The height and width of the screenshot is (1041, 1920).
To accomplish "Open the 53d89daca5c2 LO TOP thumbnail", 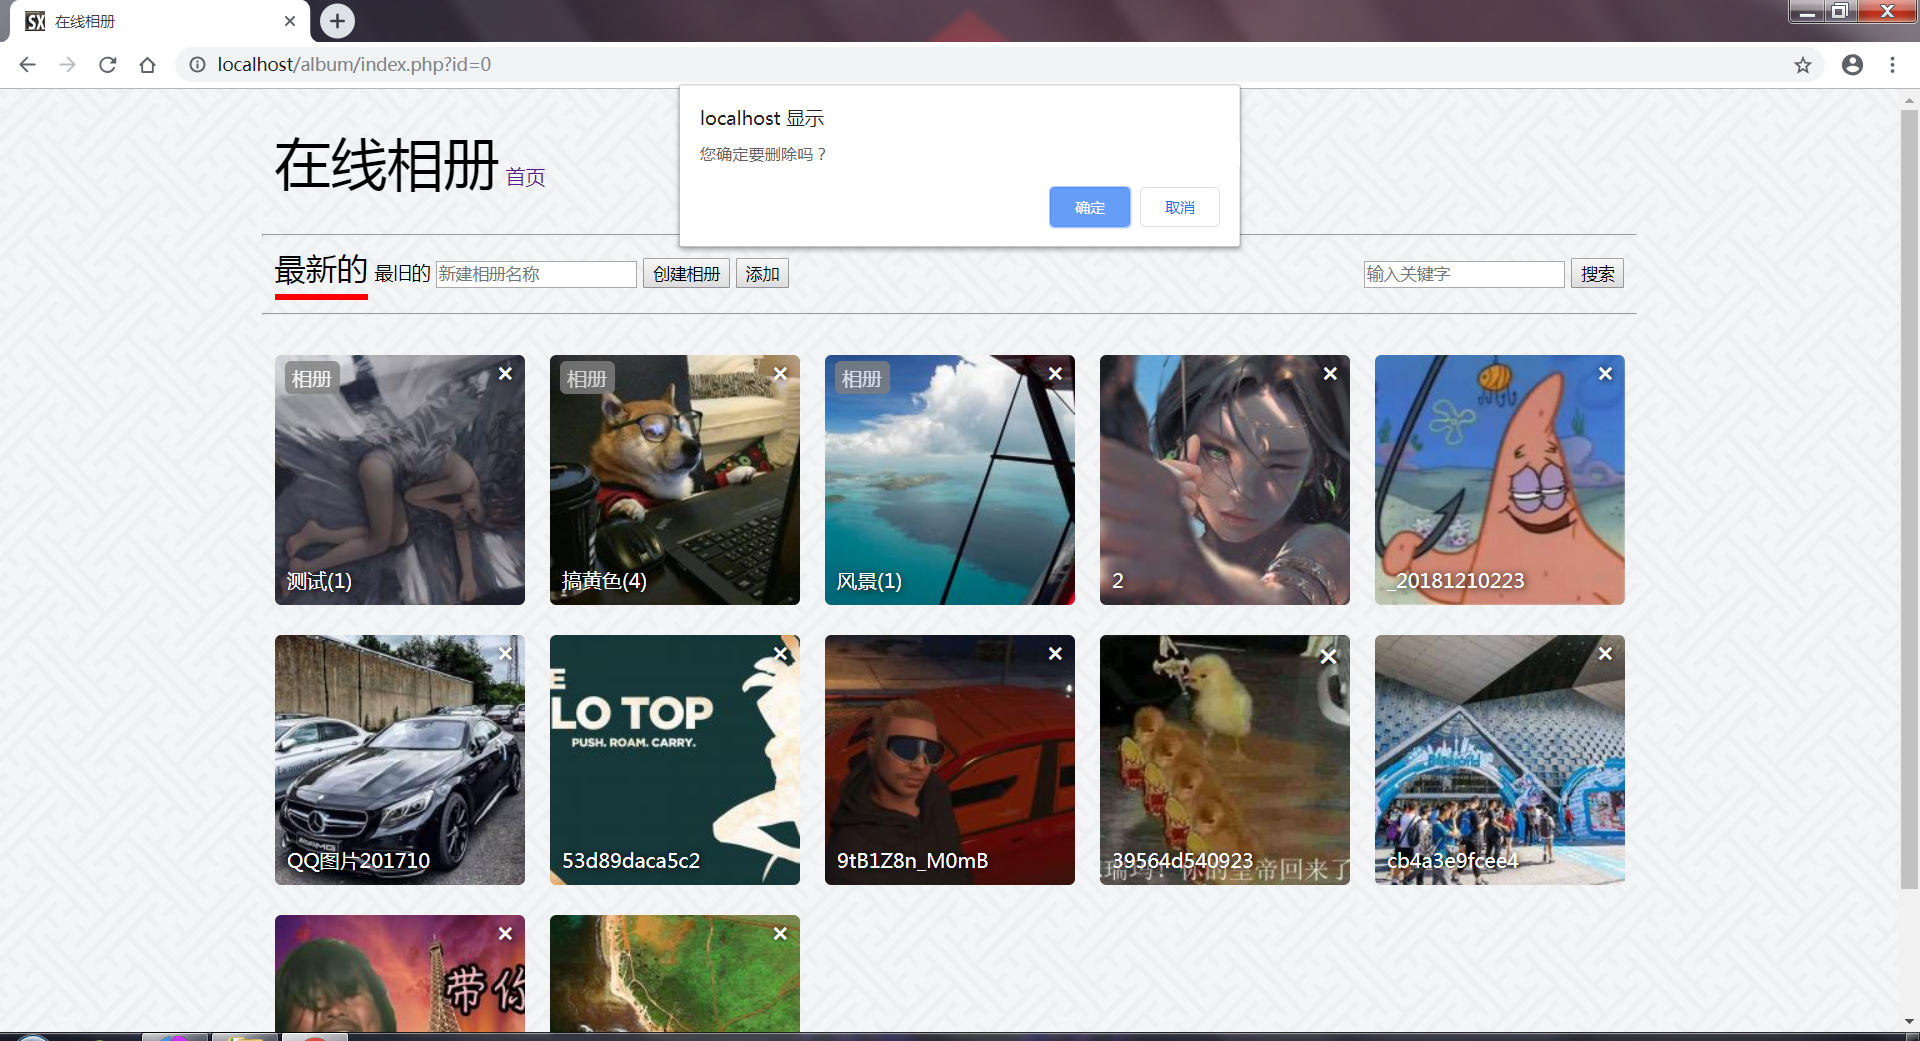I will click(675, 760).
